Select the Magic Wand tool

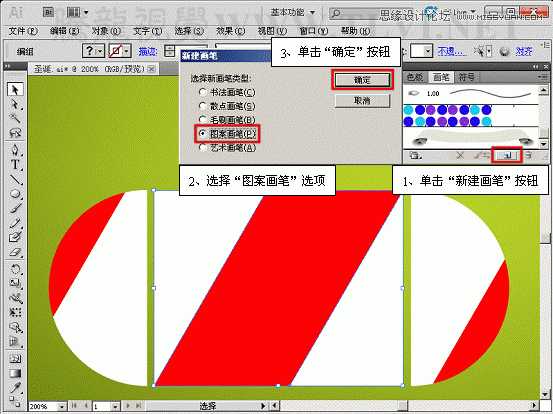[15, 118]
